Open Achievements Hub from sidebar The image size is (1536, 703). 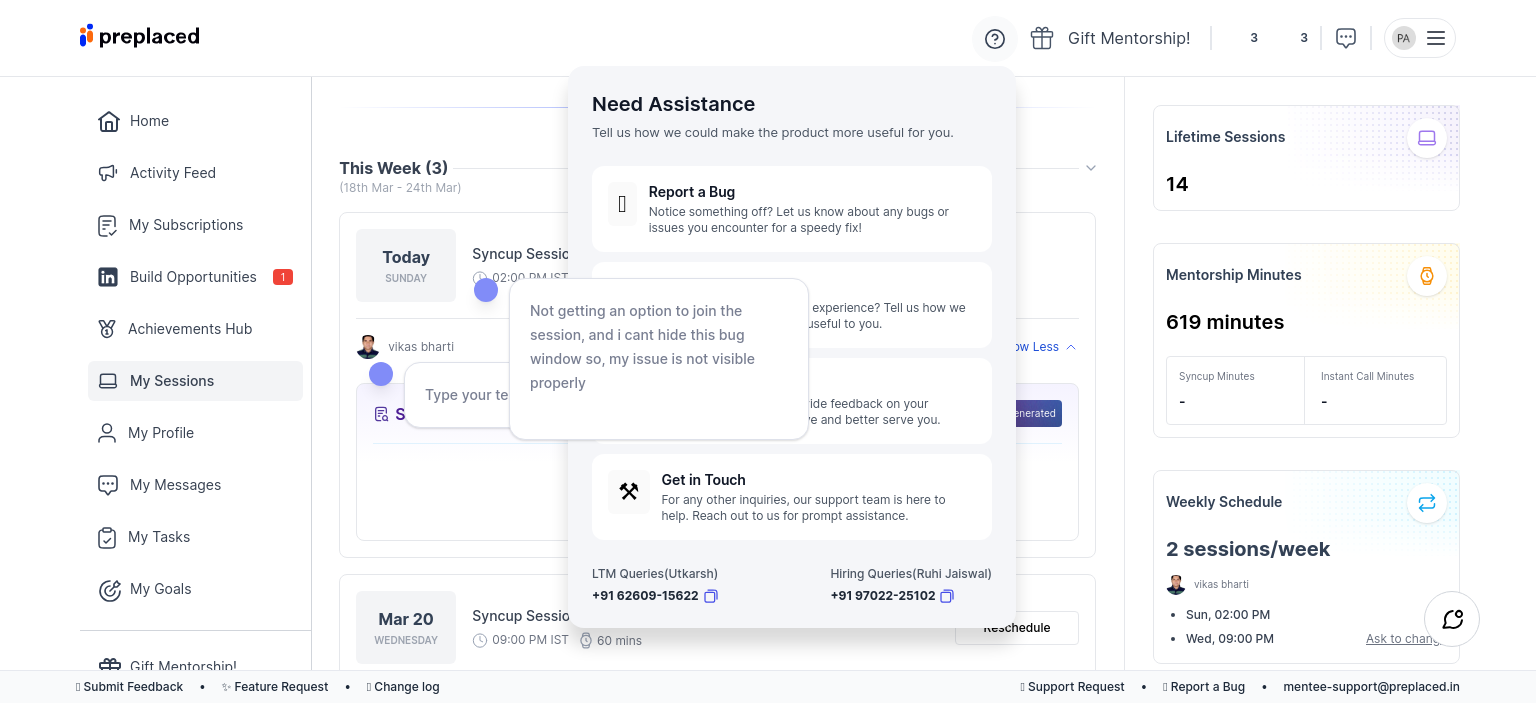[x=190, y=329]
